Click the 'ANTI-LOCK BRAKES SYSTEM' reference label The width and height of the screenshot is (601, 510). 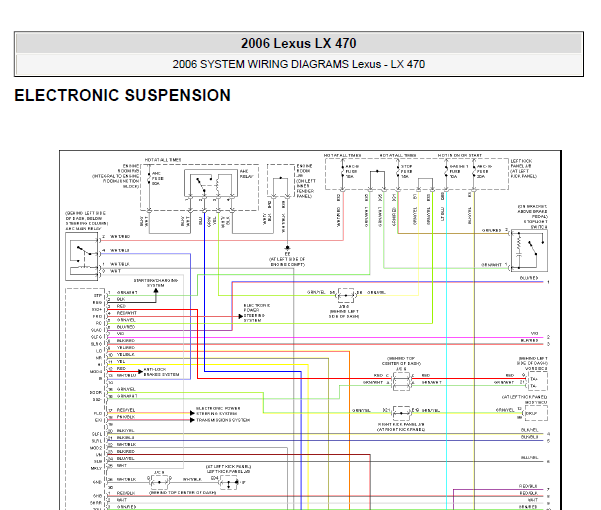pos(161,372)
